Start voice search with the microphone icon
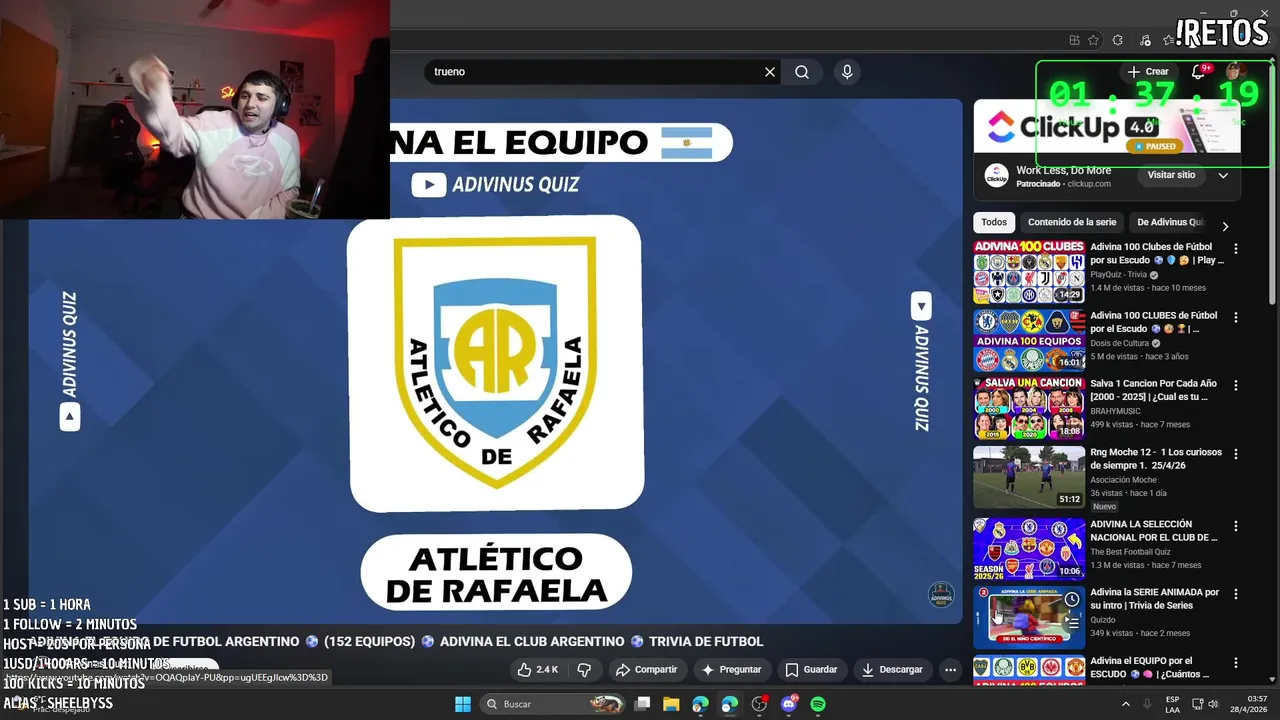The width and height of the screenshot is (1280, 720). tap(847, 72)
